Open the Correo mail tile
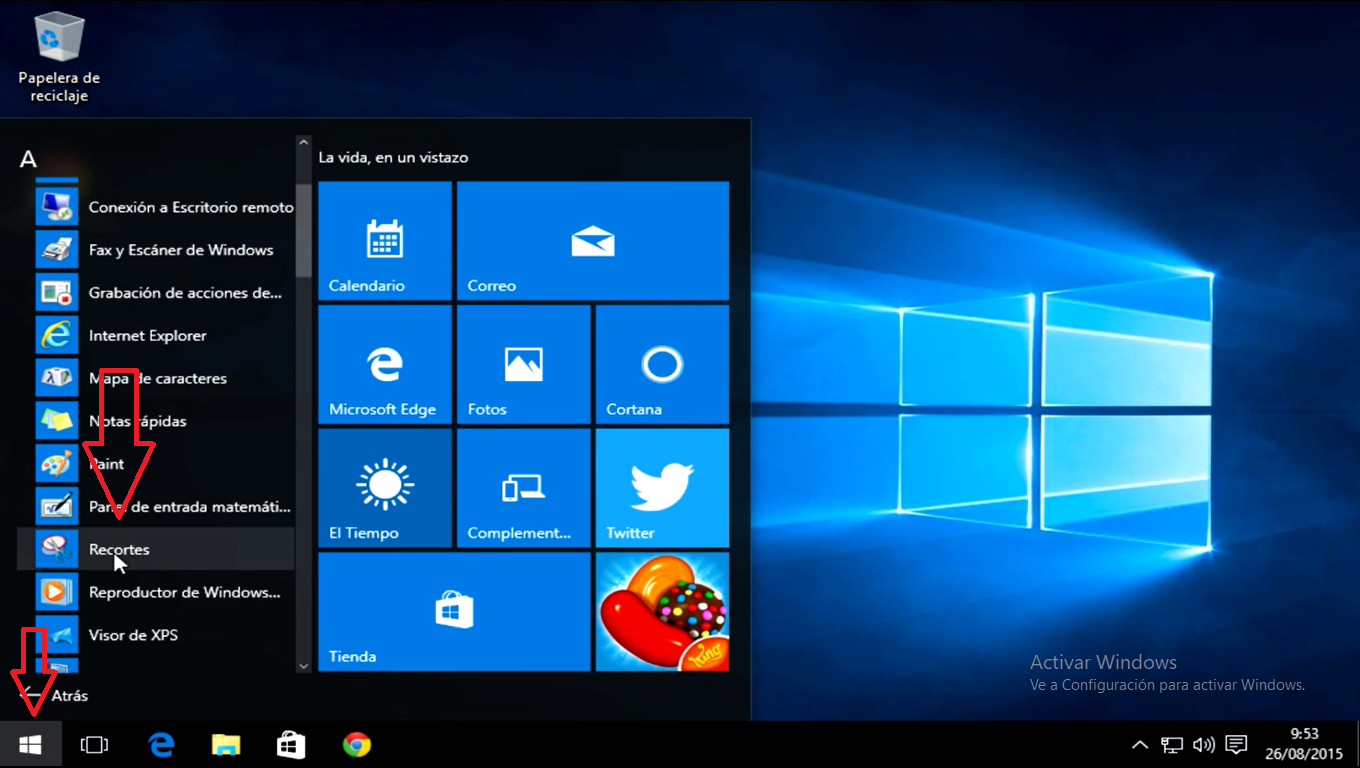Image resolution: width=1360 pixels, height=768 pixels. tap(593, 241)
